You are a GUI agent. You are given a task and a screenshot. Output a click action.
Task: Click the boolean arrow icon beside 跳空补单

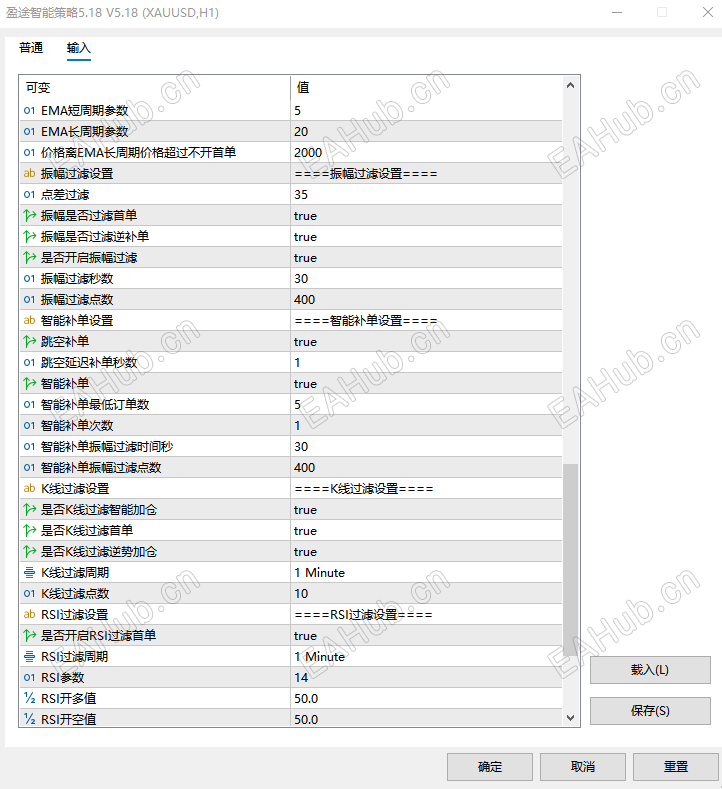pyautogui.click(x=29, y=342)
